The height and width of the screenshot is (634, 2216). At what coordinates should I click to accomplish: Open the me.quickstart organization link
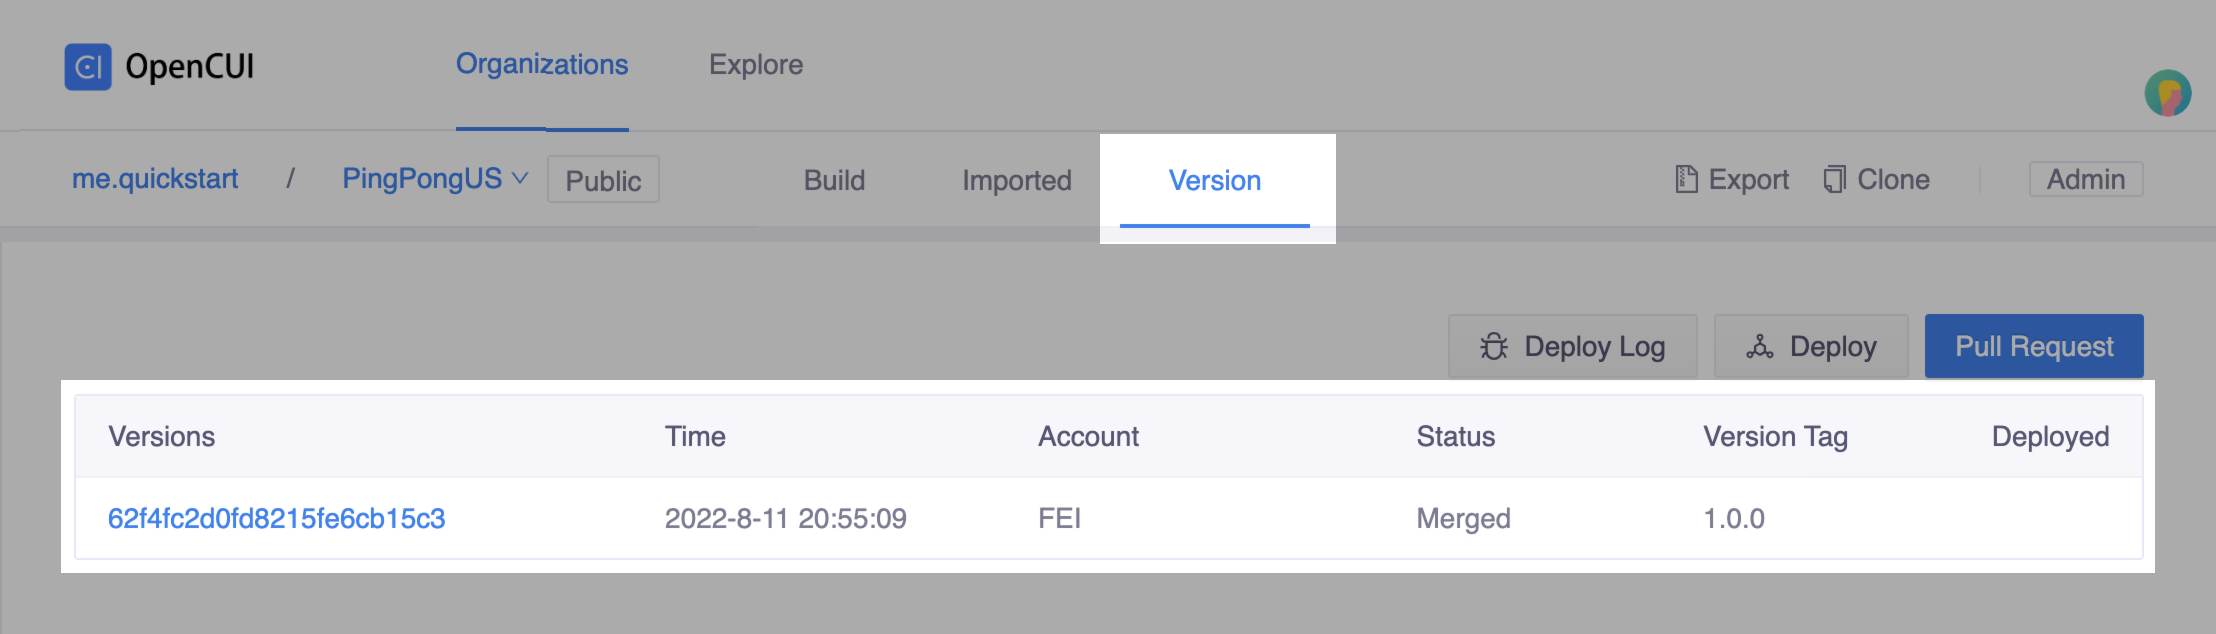tap(156, 178)
